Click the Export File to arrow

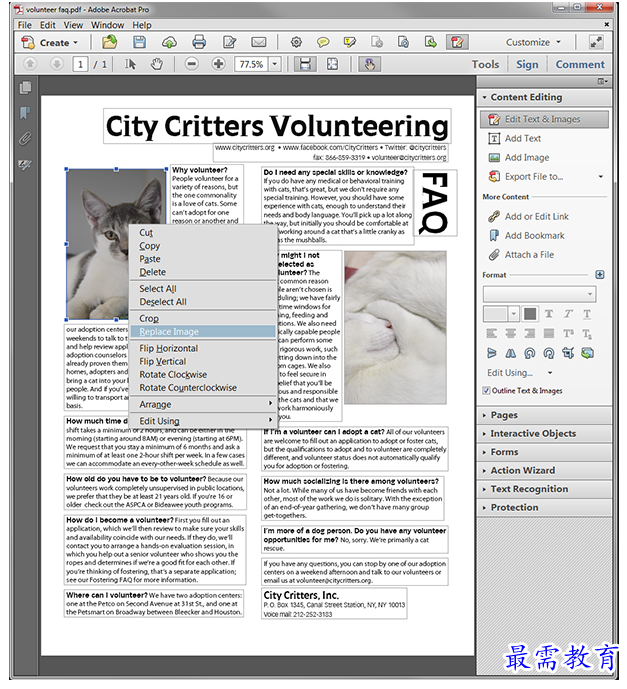(x=601, y=177)
